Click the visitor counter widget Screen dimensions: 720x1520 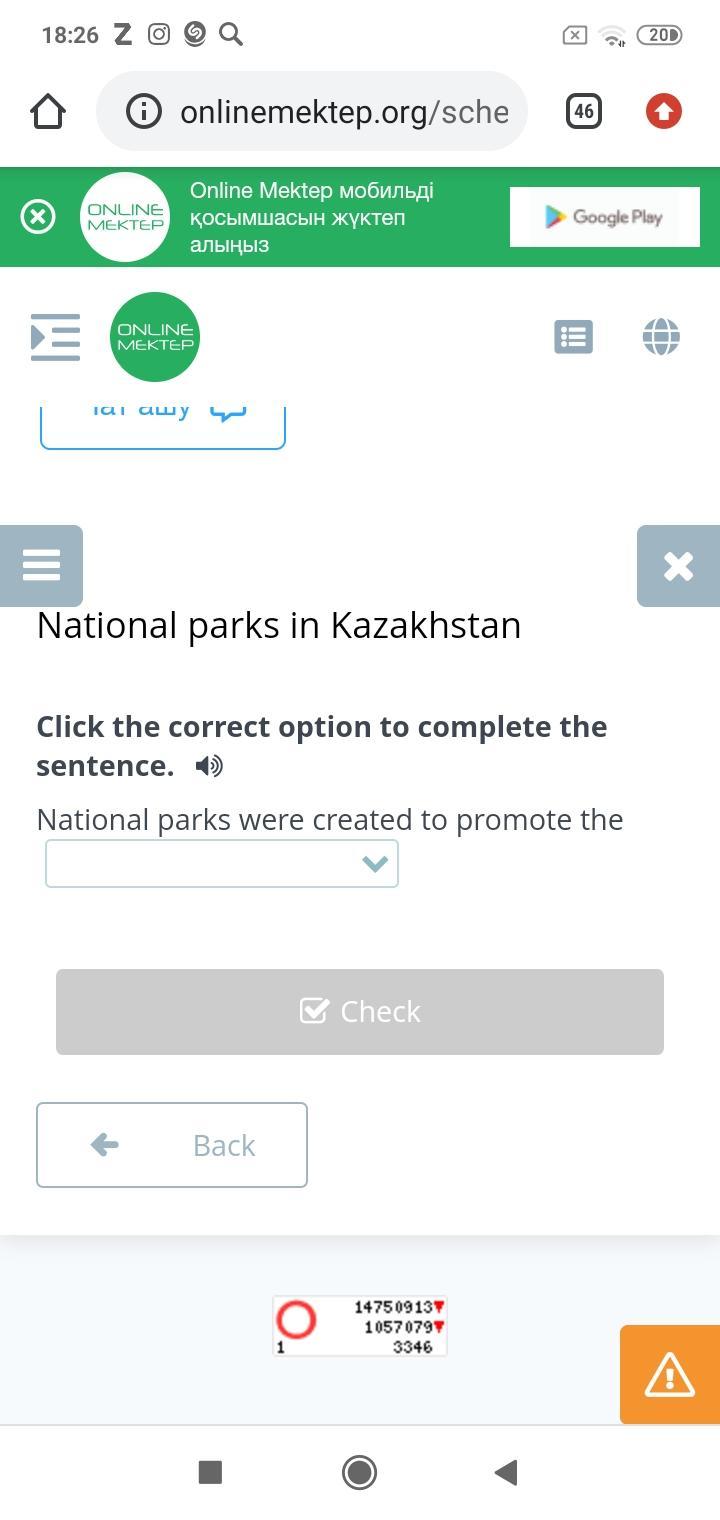[360, 1326]
